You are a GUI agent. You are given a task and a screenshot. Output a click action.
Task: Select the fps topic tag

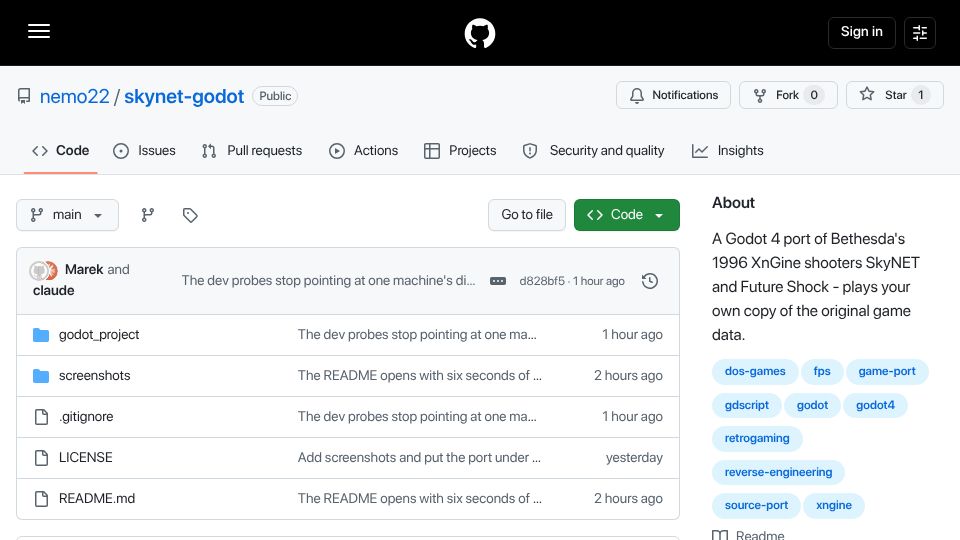click(822, 372)
